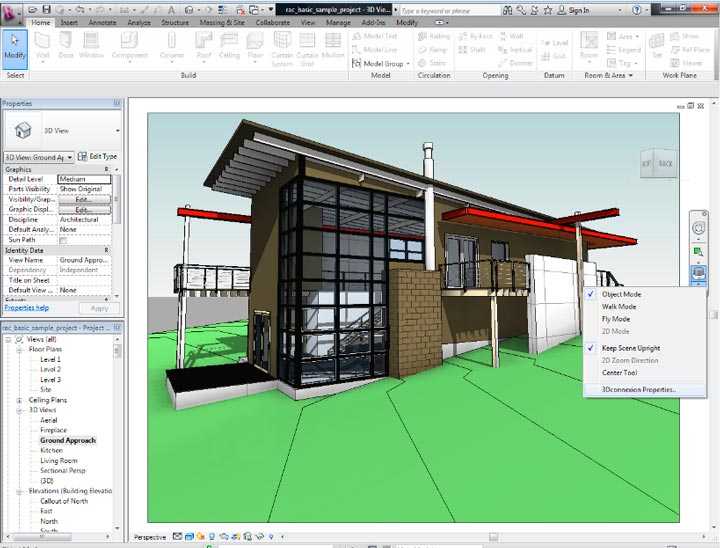This screenshot has width=720, height=548.
Task: Click the Help question mark icon
Action: tap(636, 10)
